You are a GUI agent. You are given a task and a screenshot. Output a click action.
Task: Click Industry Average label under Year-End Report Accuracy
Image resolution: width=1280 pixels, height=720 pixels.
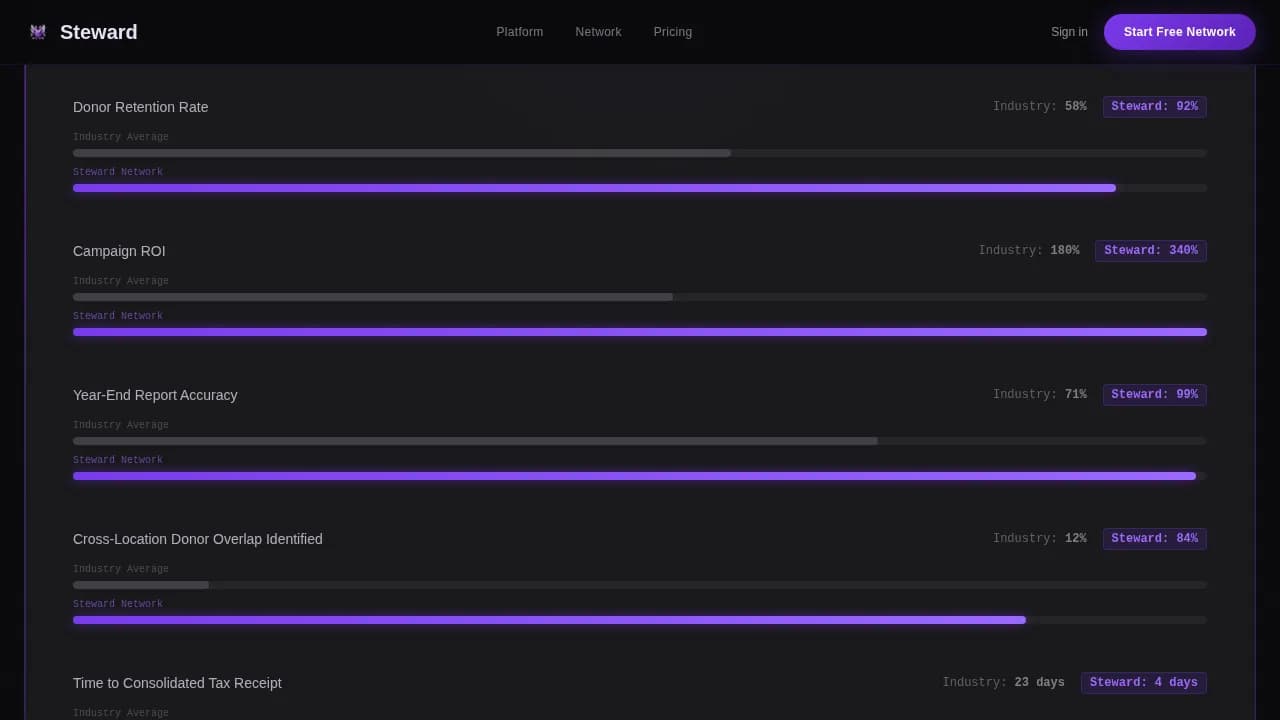tap(121, 425)
